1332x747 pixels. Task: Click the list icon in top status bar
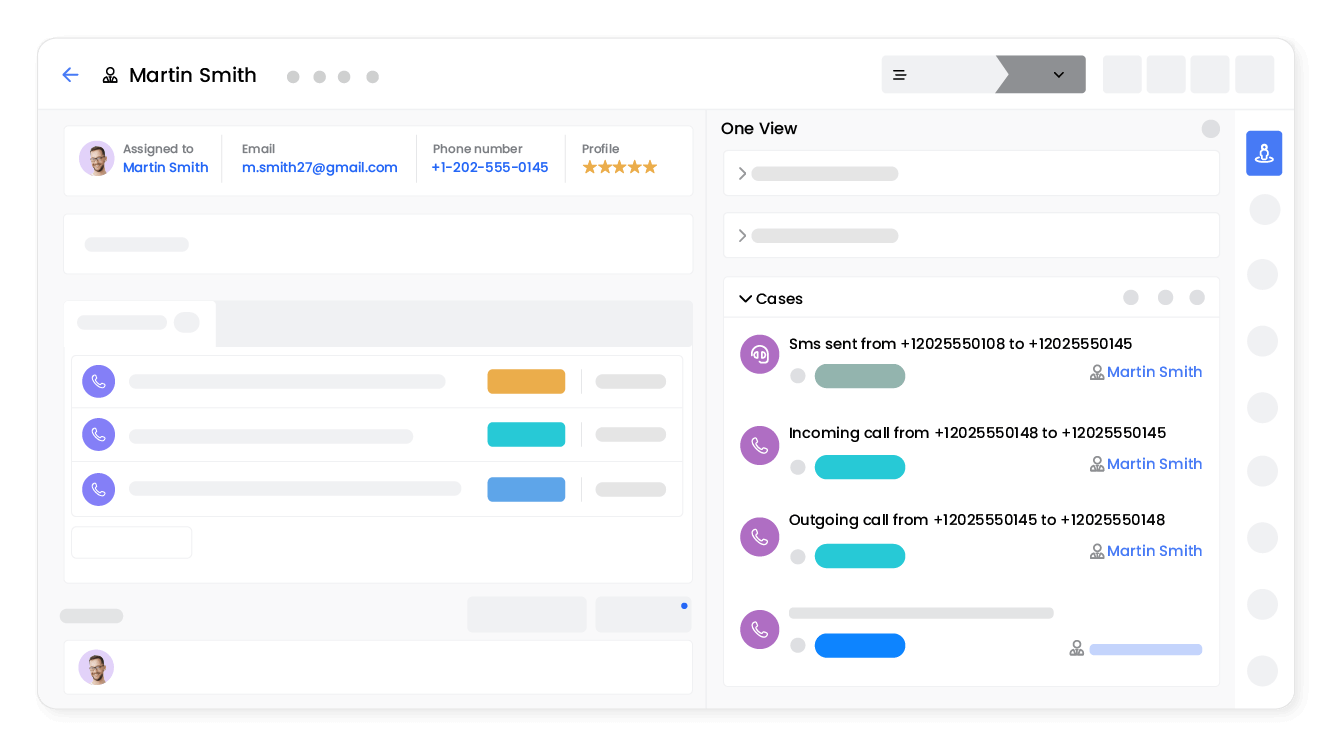pos(899,75)
